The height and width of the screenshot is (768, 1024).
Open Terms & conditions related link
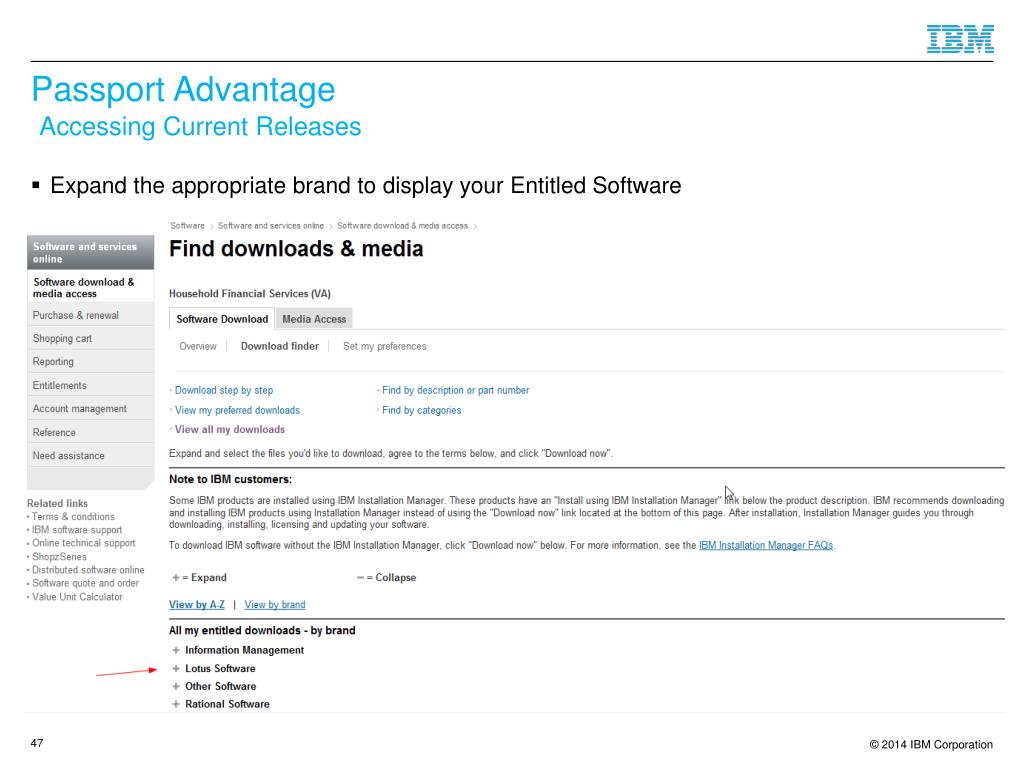(x=73, y=517)
